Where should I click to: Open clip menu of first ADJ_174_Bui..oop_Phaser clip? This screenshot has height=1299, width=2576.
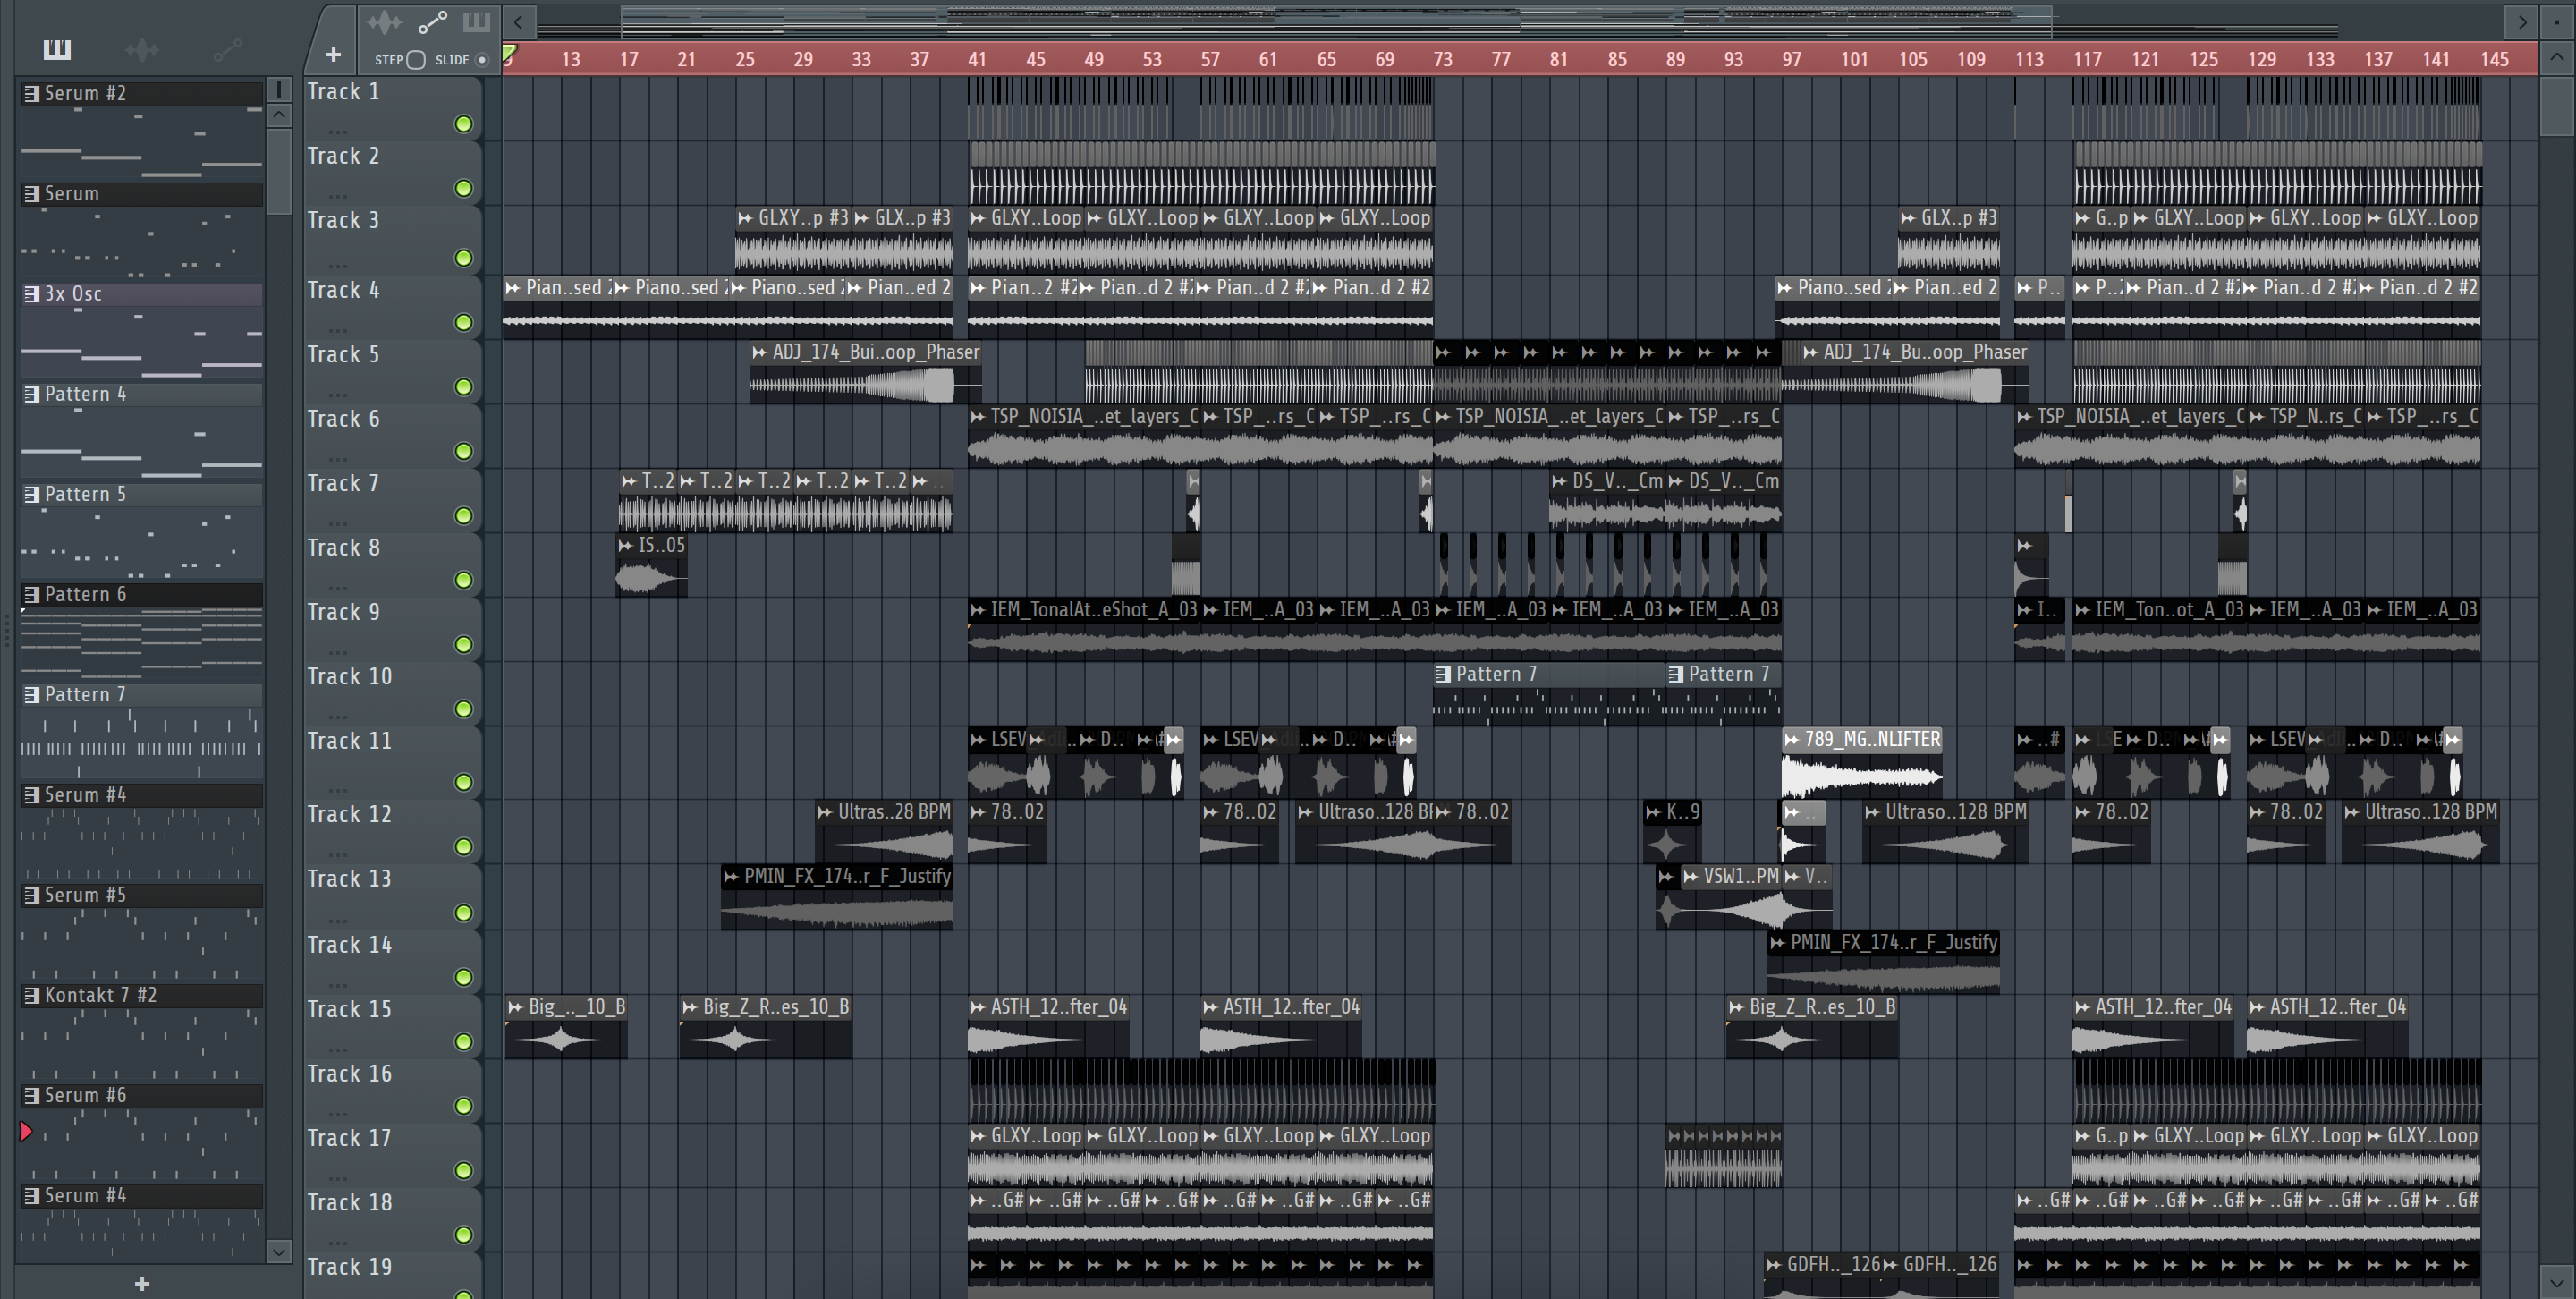click(x=760, y=353)
